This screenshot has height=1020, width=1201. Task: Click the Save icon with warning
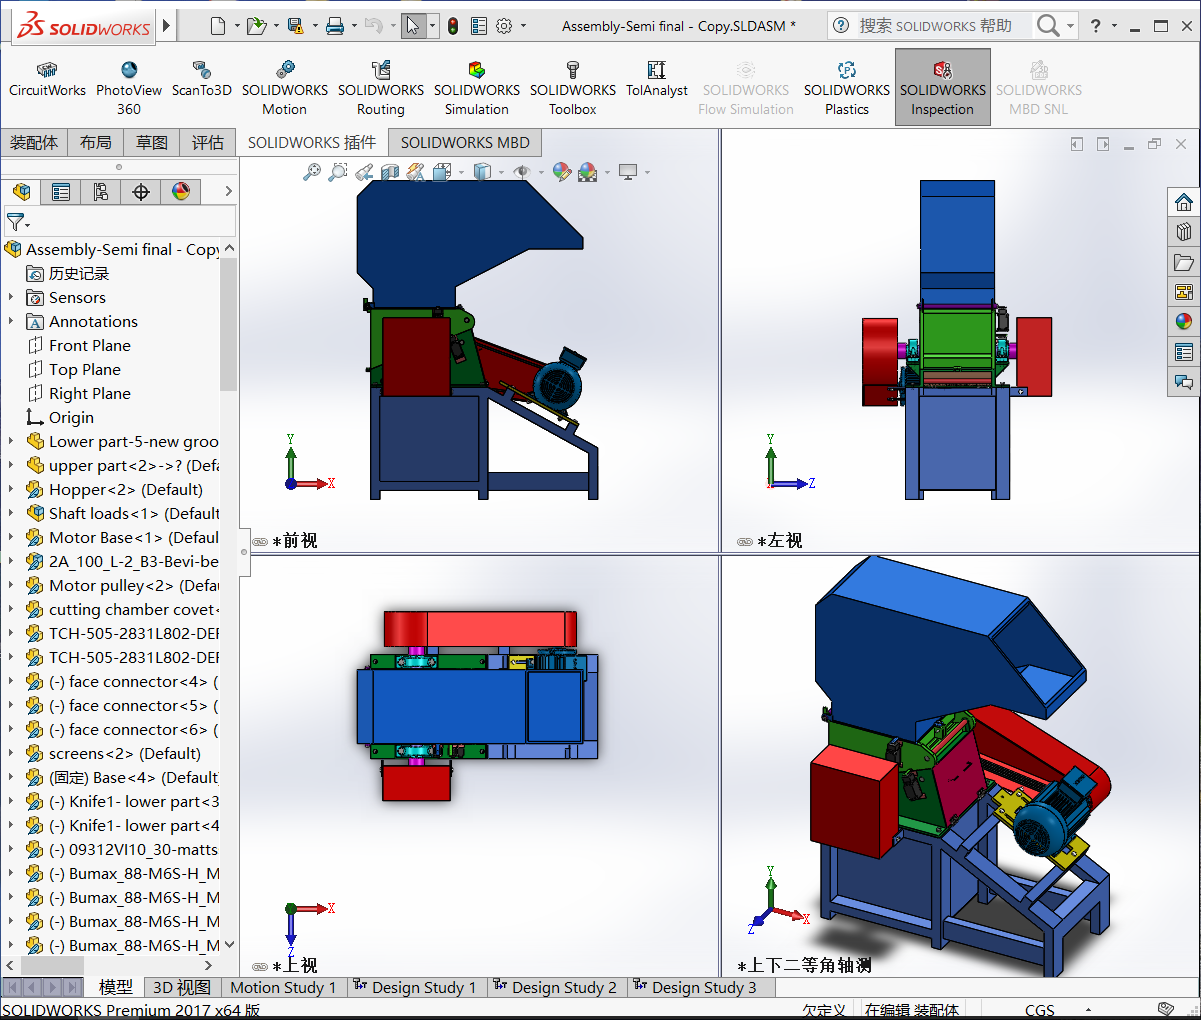[295, 26]
